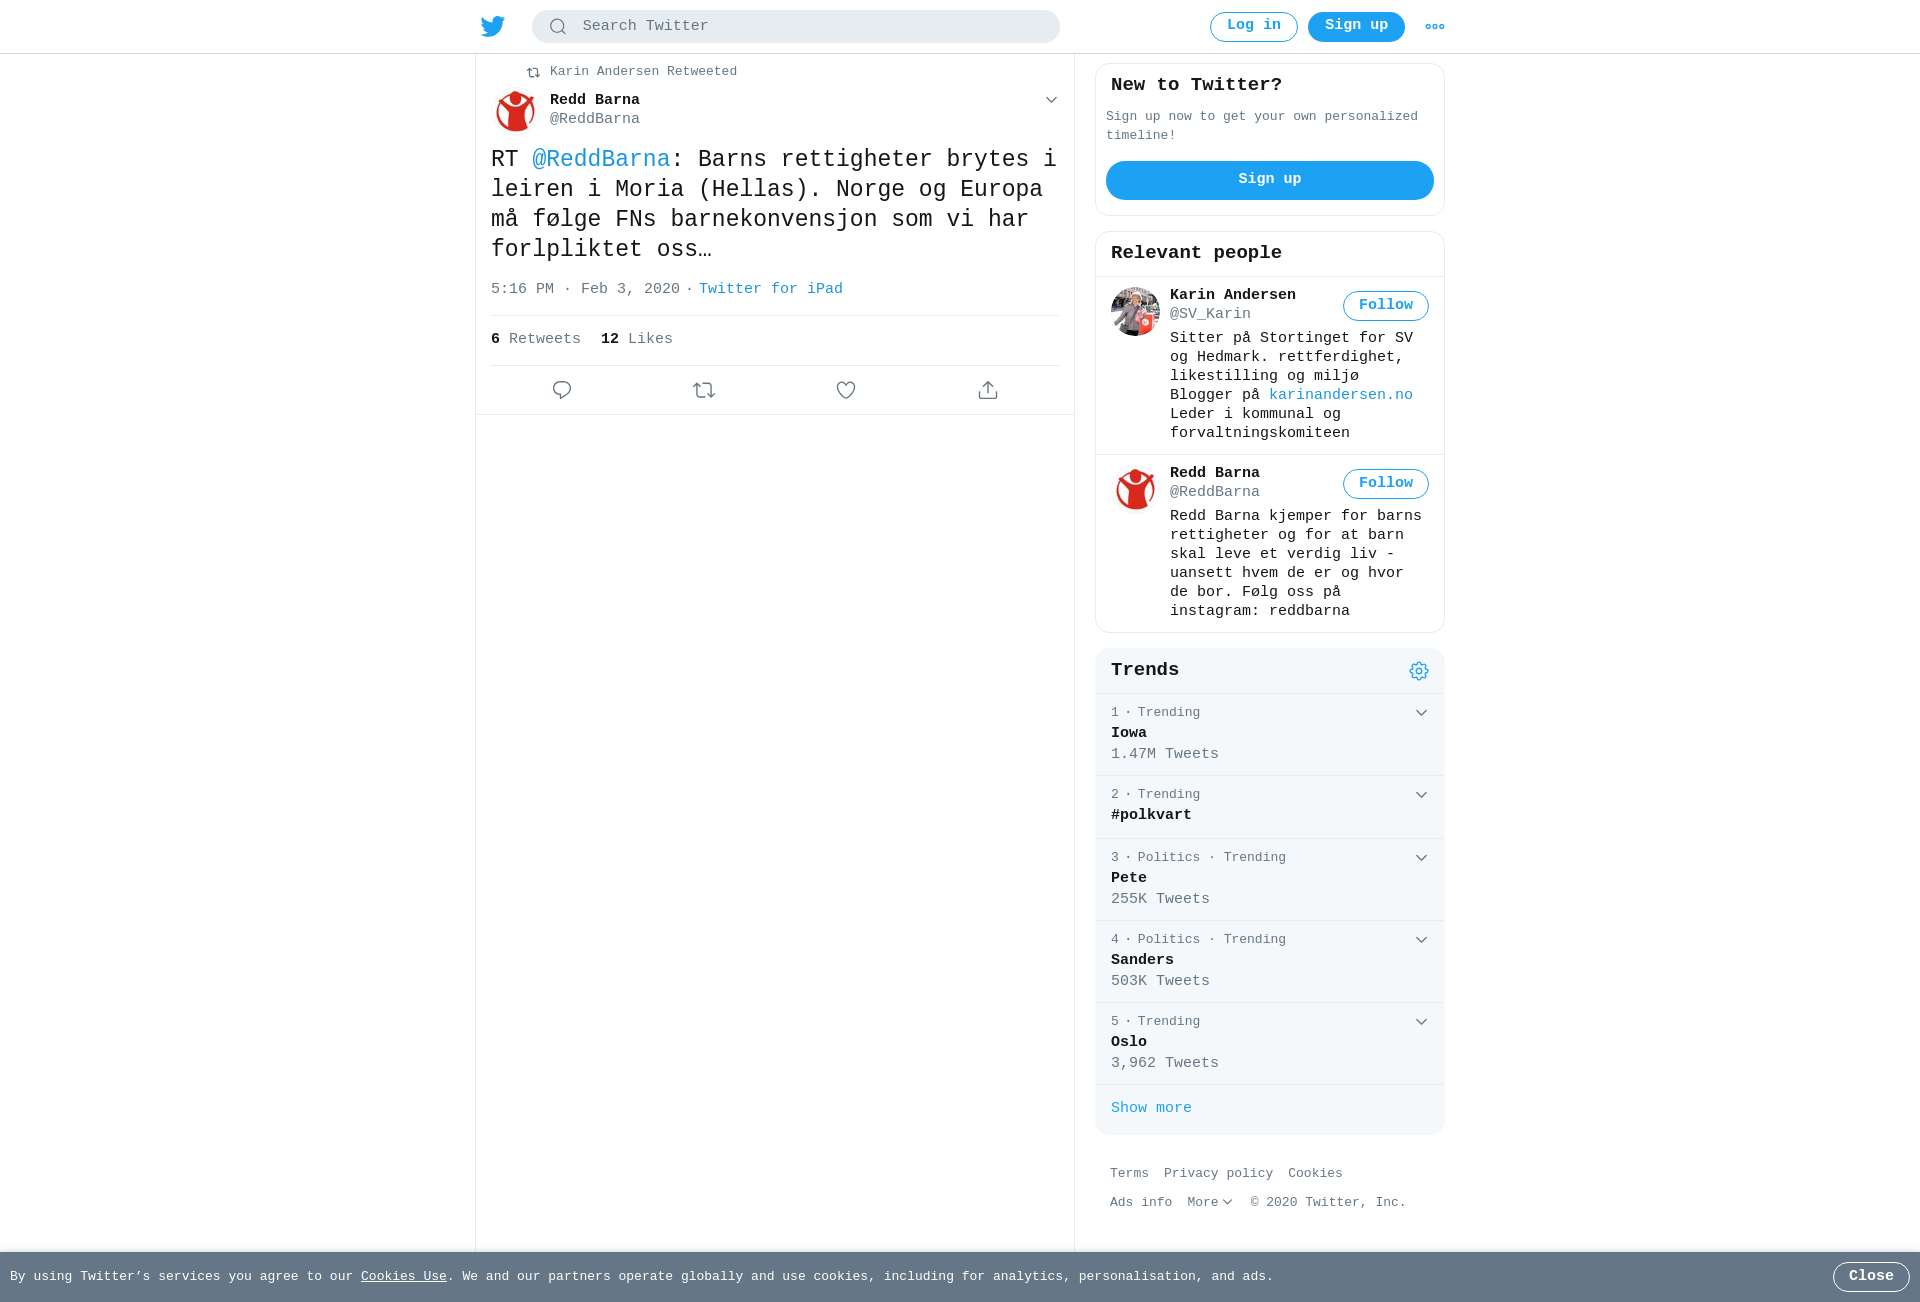Click the Log in button
Viewport: 1920px width, 1302px height.
(1254, 27)
